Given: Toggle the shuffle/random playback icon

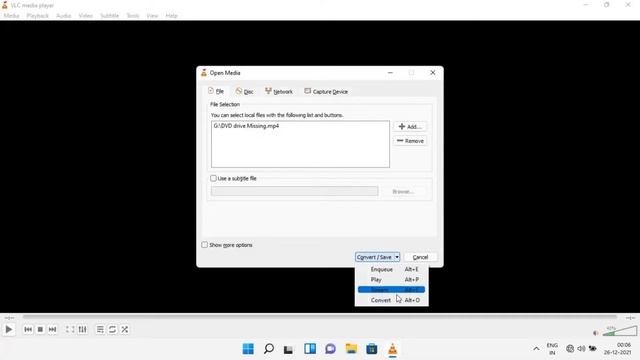Looking at the screenshot, I should click(125, 329).
